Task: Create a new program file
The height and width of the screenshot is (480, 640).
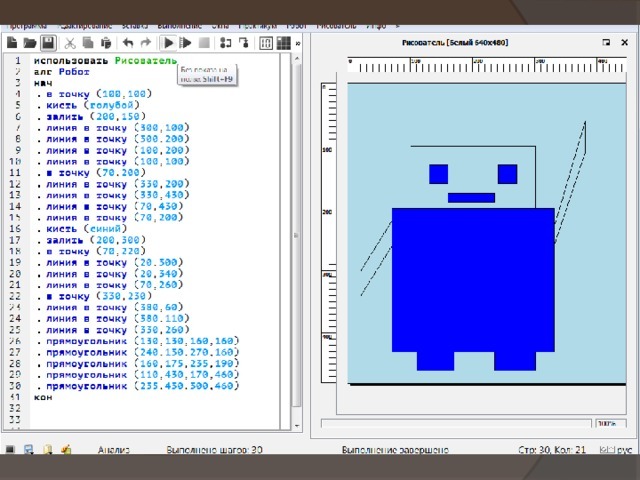Action: click(x=10, y=43)
